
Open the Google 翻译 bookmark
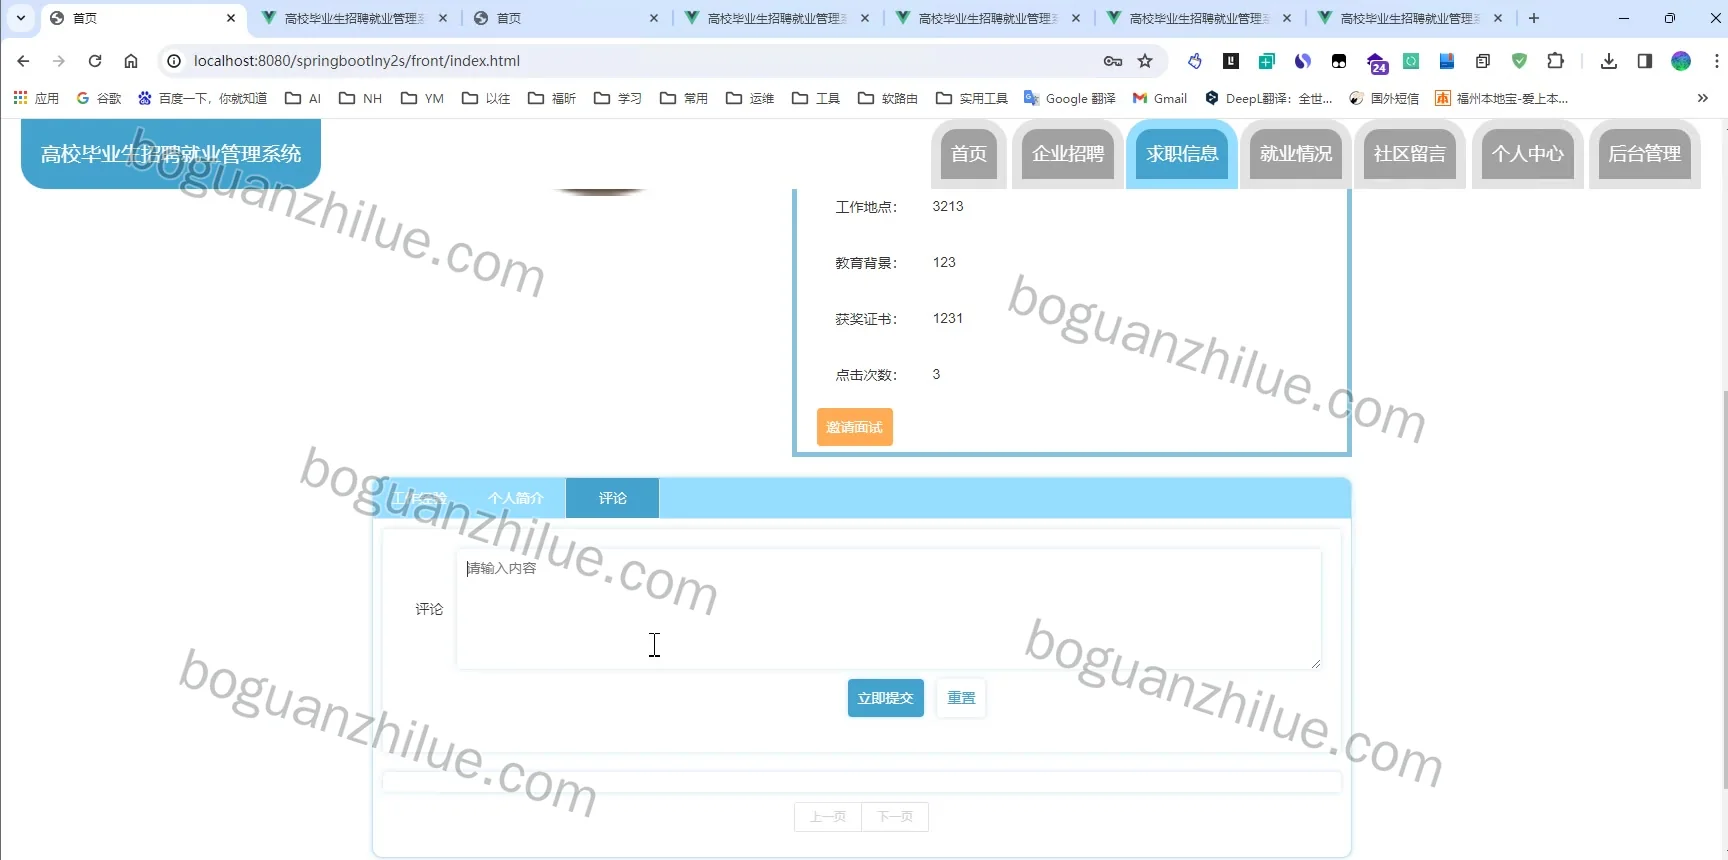pyautogui.click(x=1070, y=98)
